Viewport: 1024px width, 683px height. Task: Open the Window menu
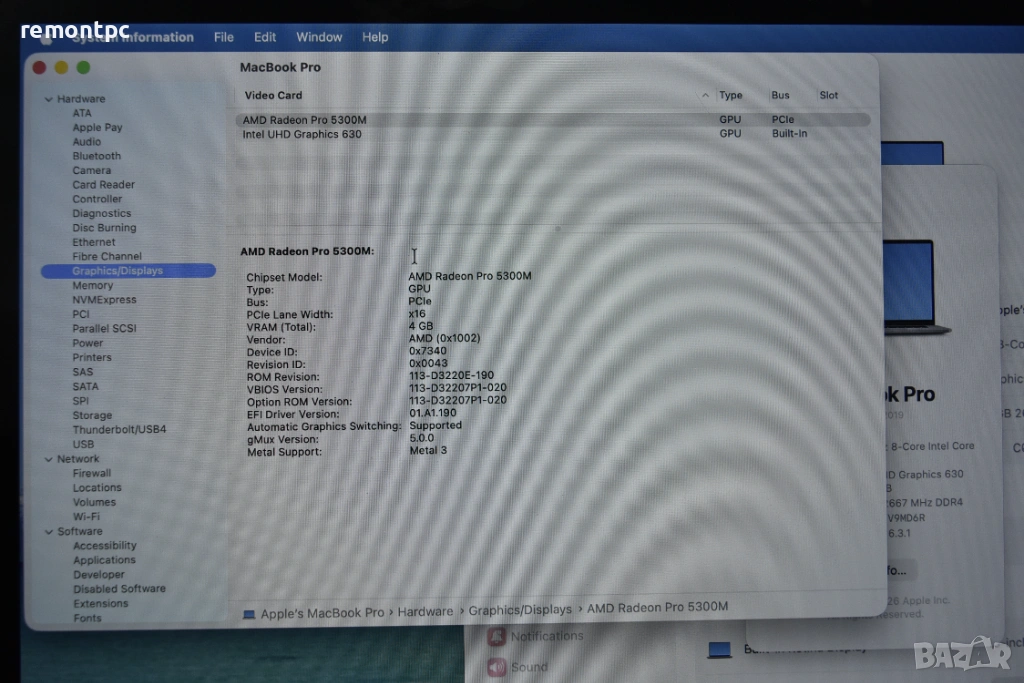(319, 37)
